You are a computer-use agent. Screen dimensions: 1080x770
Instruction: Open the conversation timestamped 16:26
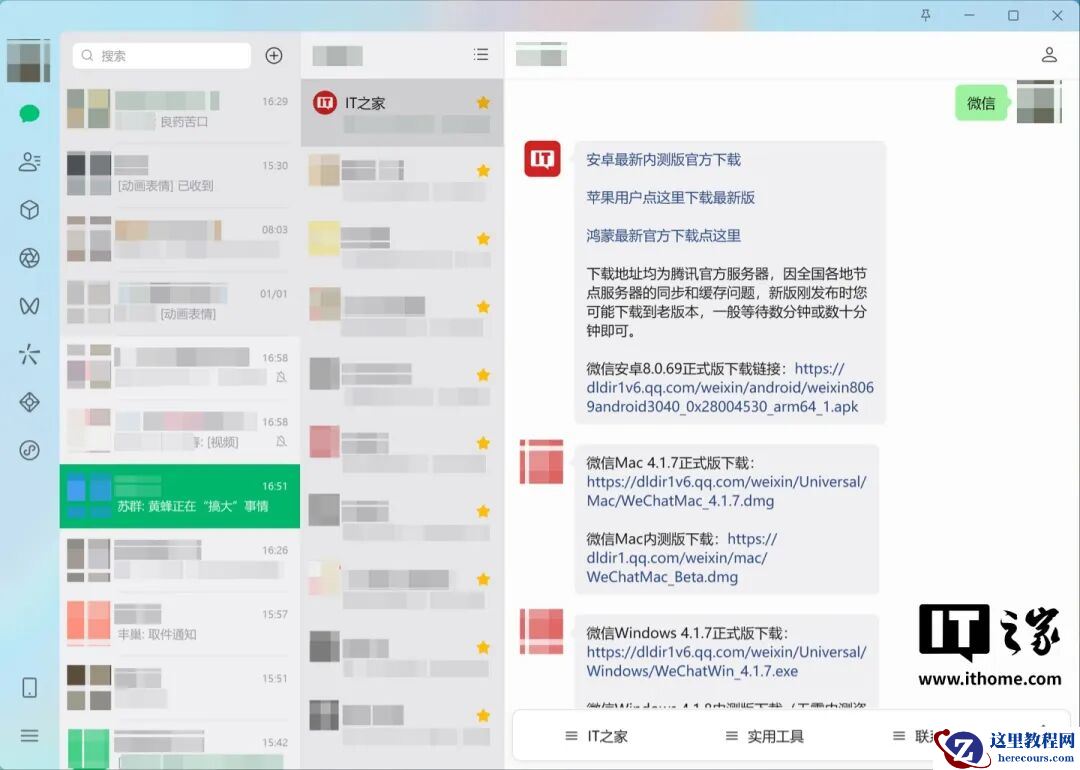pos(180,560)
